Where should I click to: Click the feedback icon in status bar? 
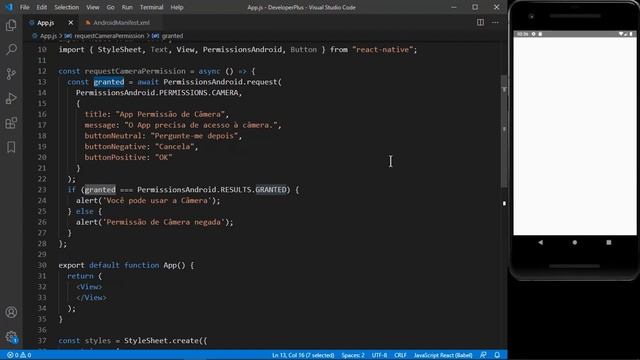point(483,355)
